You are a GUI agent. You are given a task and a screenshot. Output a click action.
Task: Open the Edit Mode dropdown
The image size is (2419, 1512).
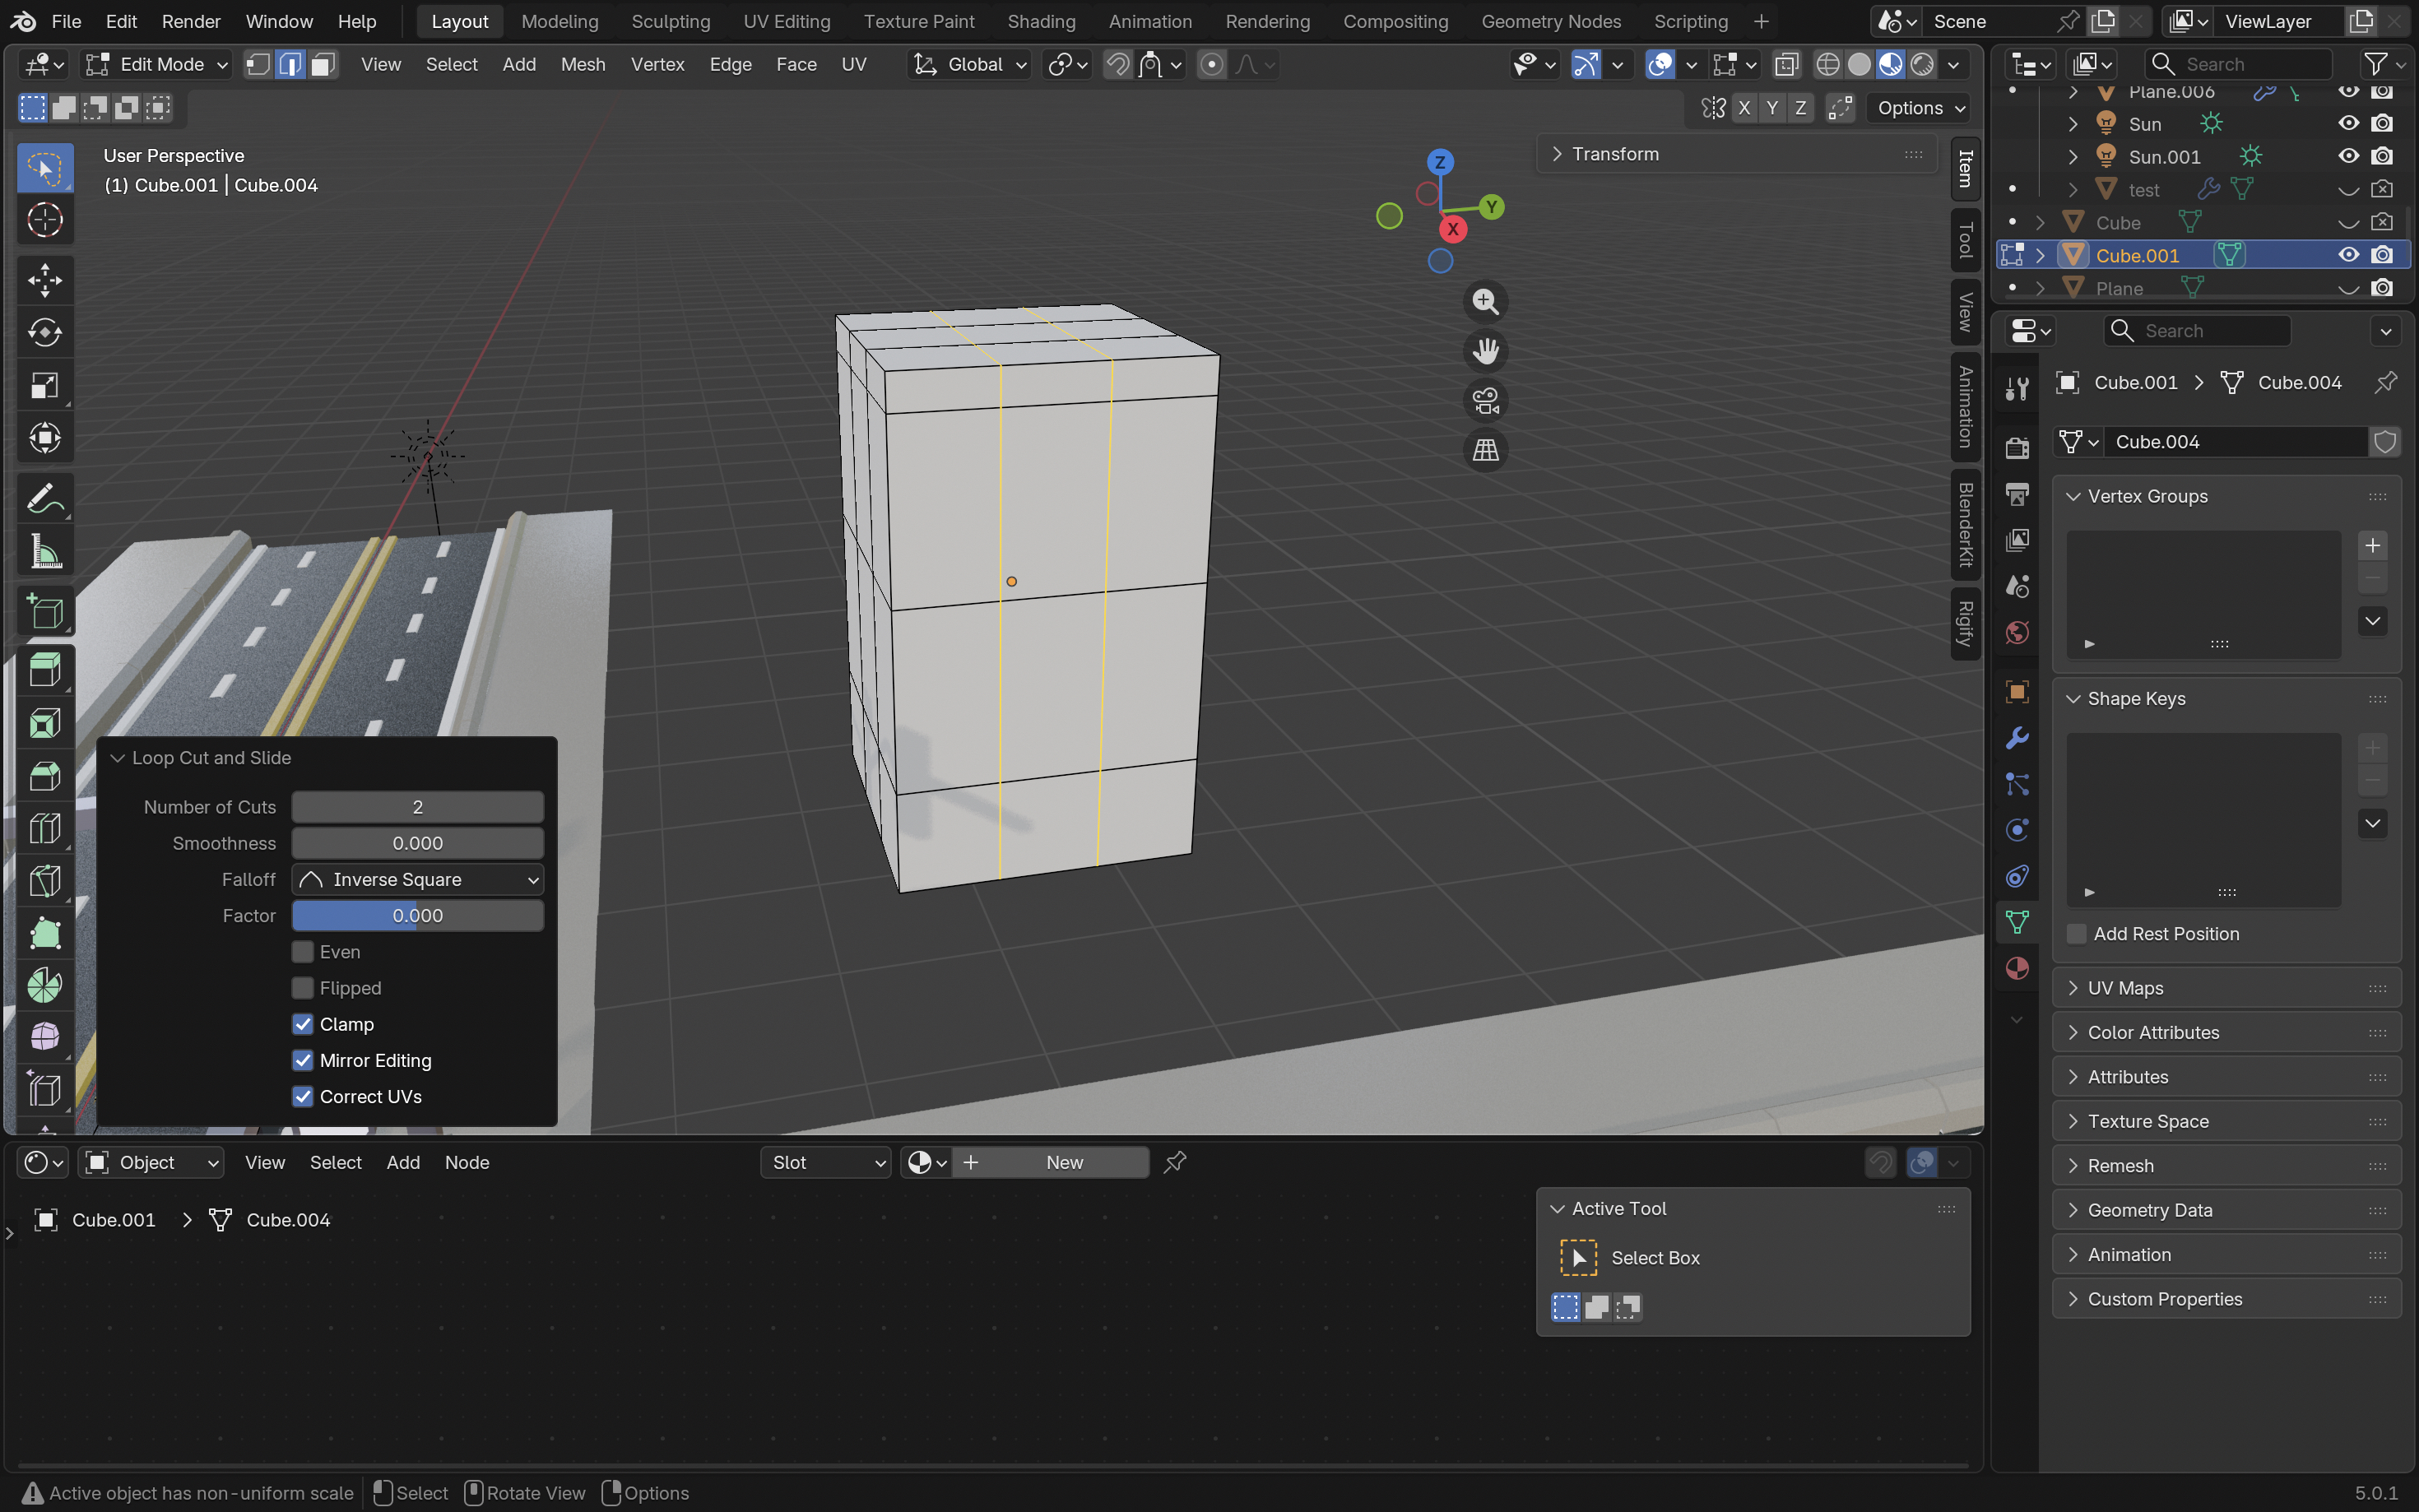click(x=157, y=65)
